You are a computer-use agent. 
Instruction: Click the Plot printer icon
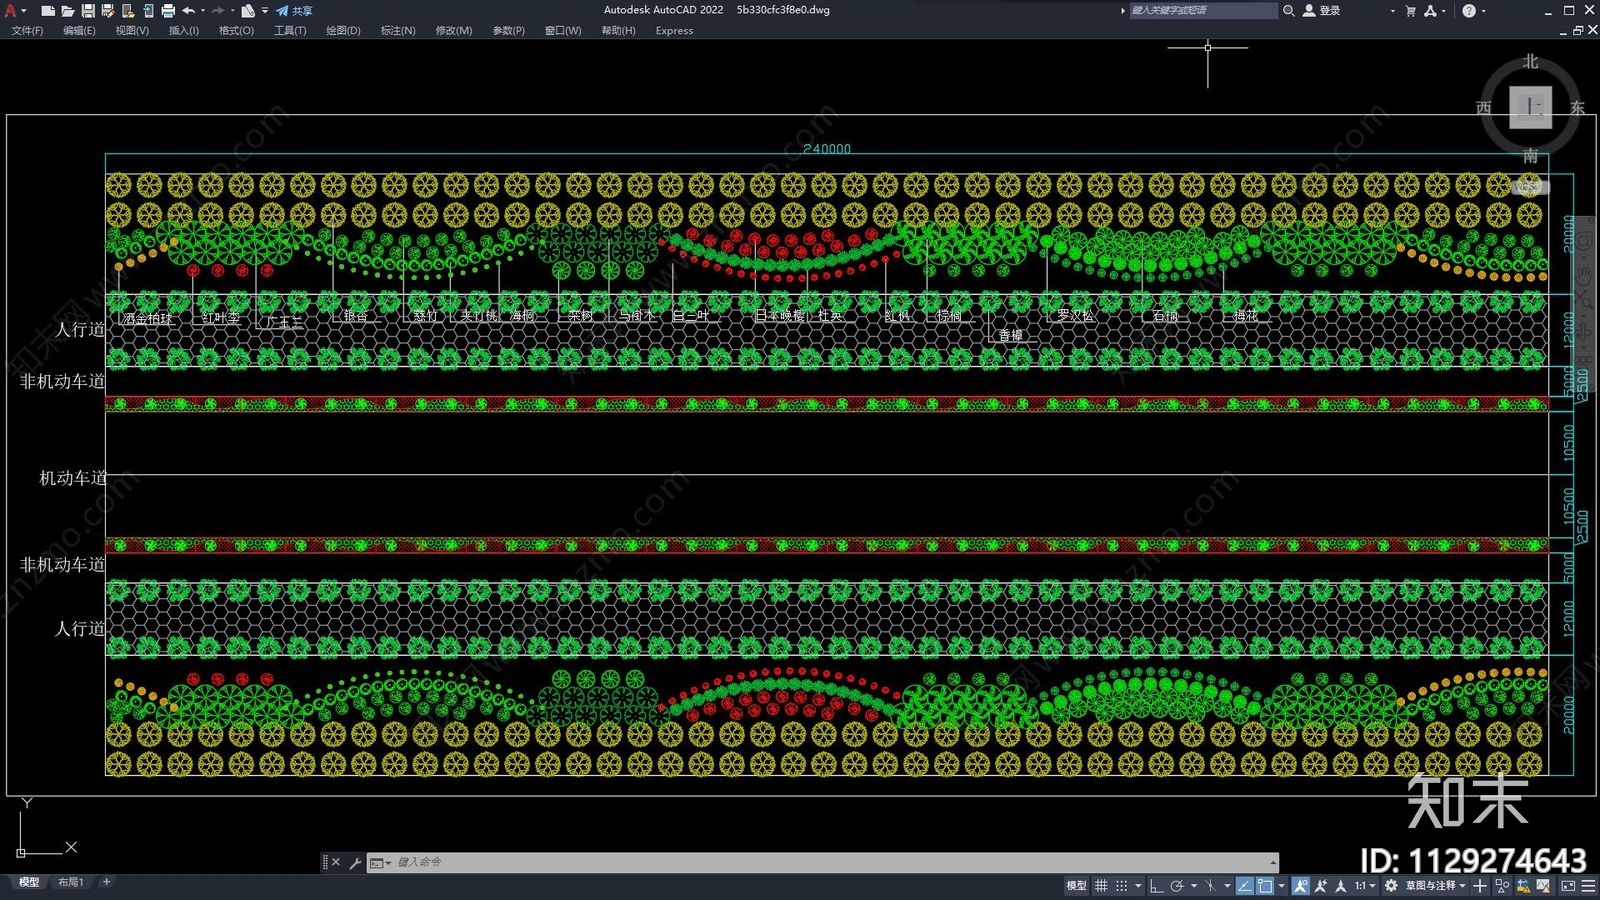[x=168, y=11]
